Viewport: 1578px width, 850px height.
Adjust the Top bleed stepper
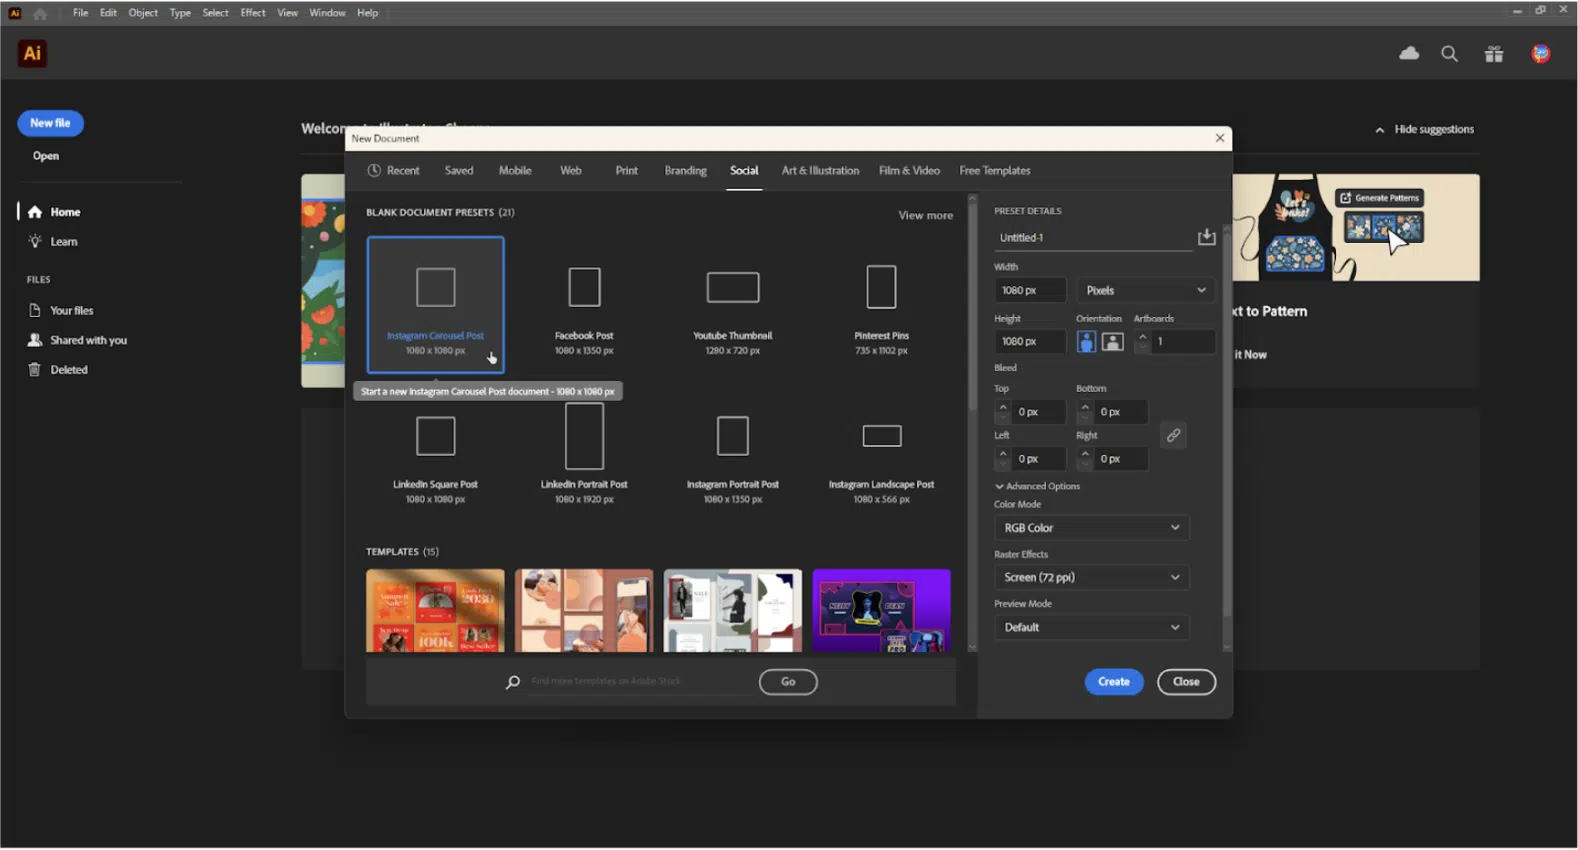point(1002,411)
